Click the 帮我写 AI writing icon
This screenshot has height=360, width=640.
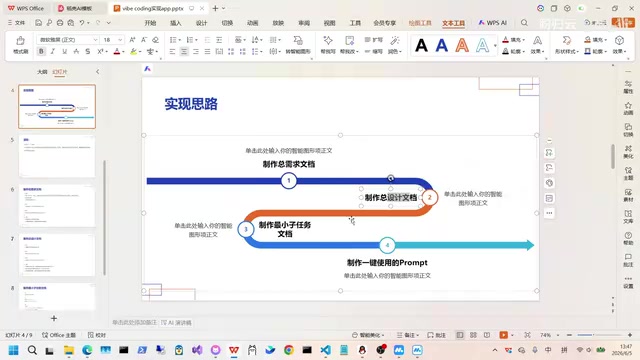click(328, 40)
